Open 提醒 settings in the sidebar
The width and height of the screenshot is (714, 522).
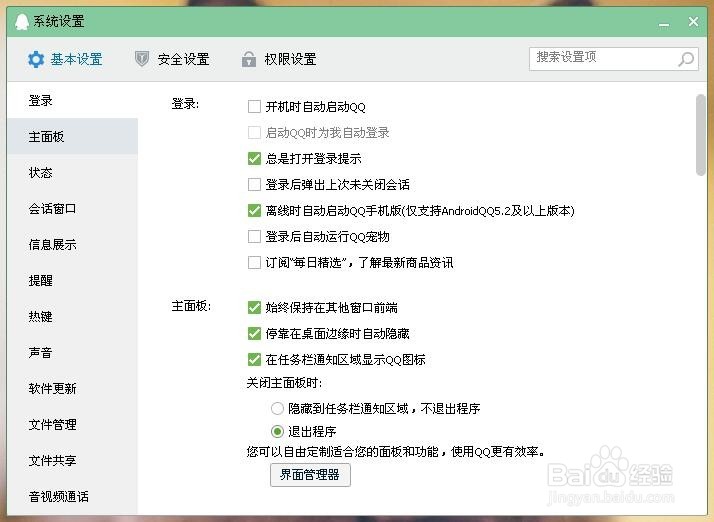click(x=72, y=280)
